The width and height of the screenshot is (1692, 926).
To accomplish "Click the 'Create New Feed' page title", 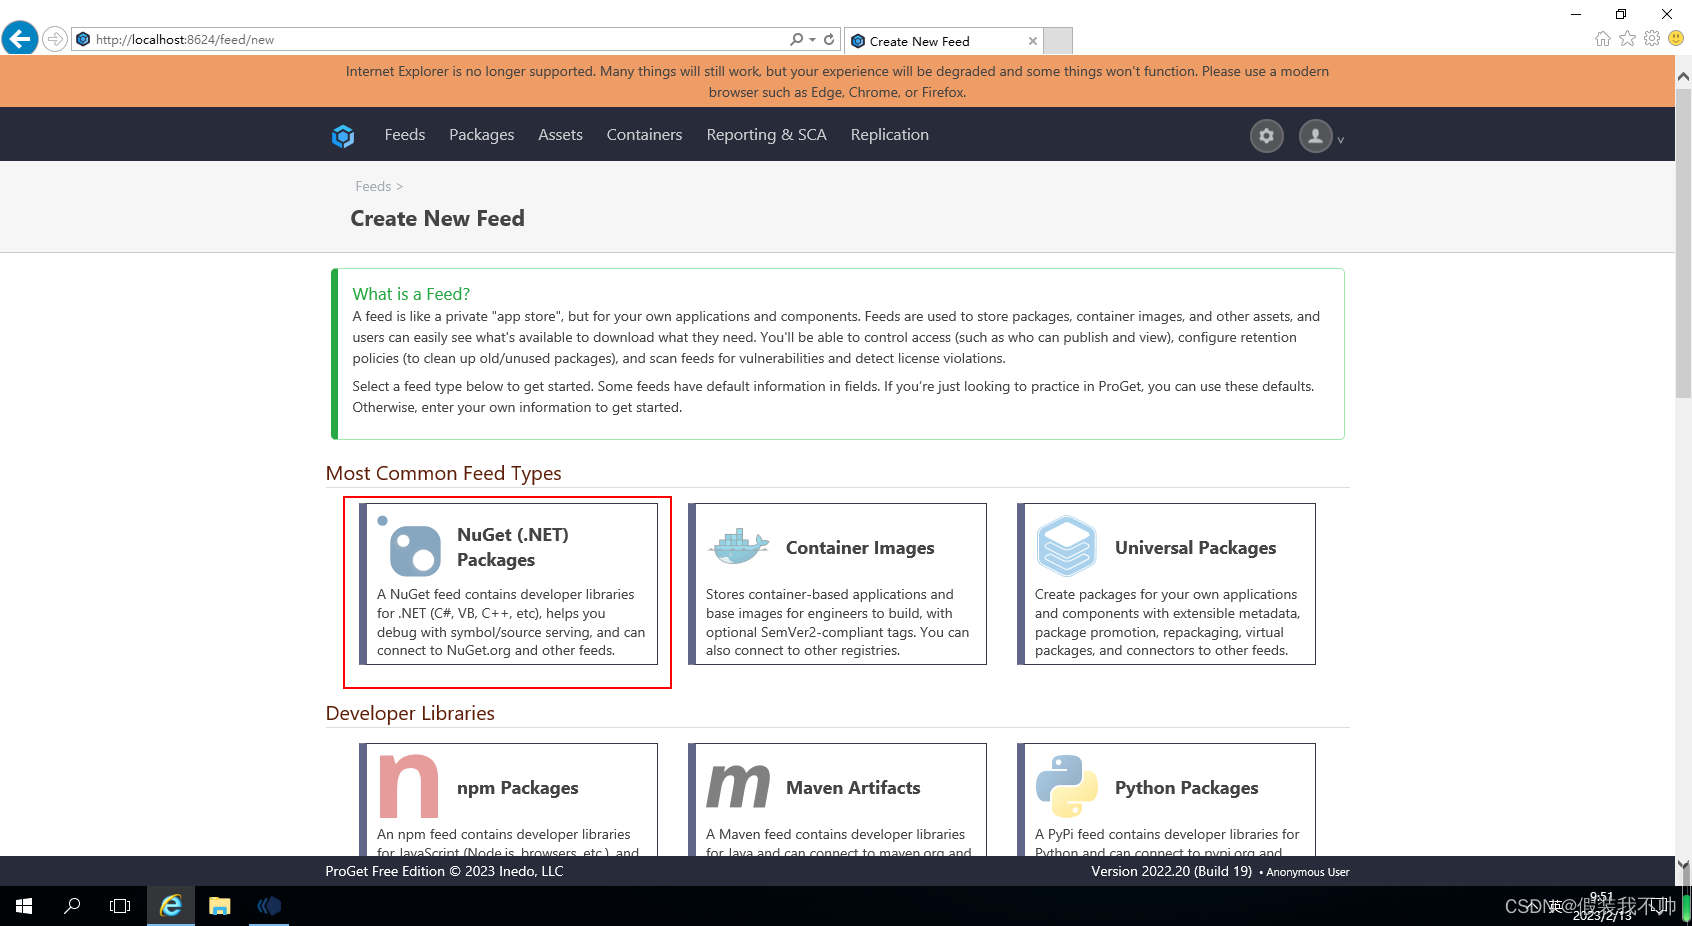I will coord(437,218).
